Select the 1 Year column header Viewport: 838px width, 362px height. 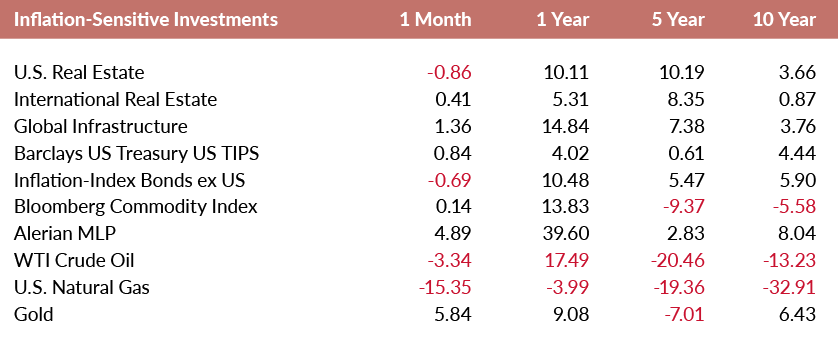563,20
